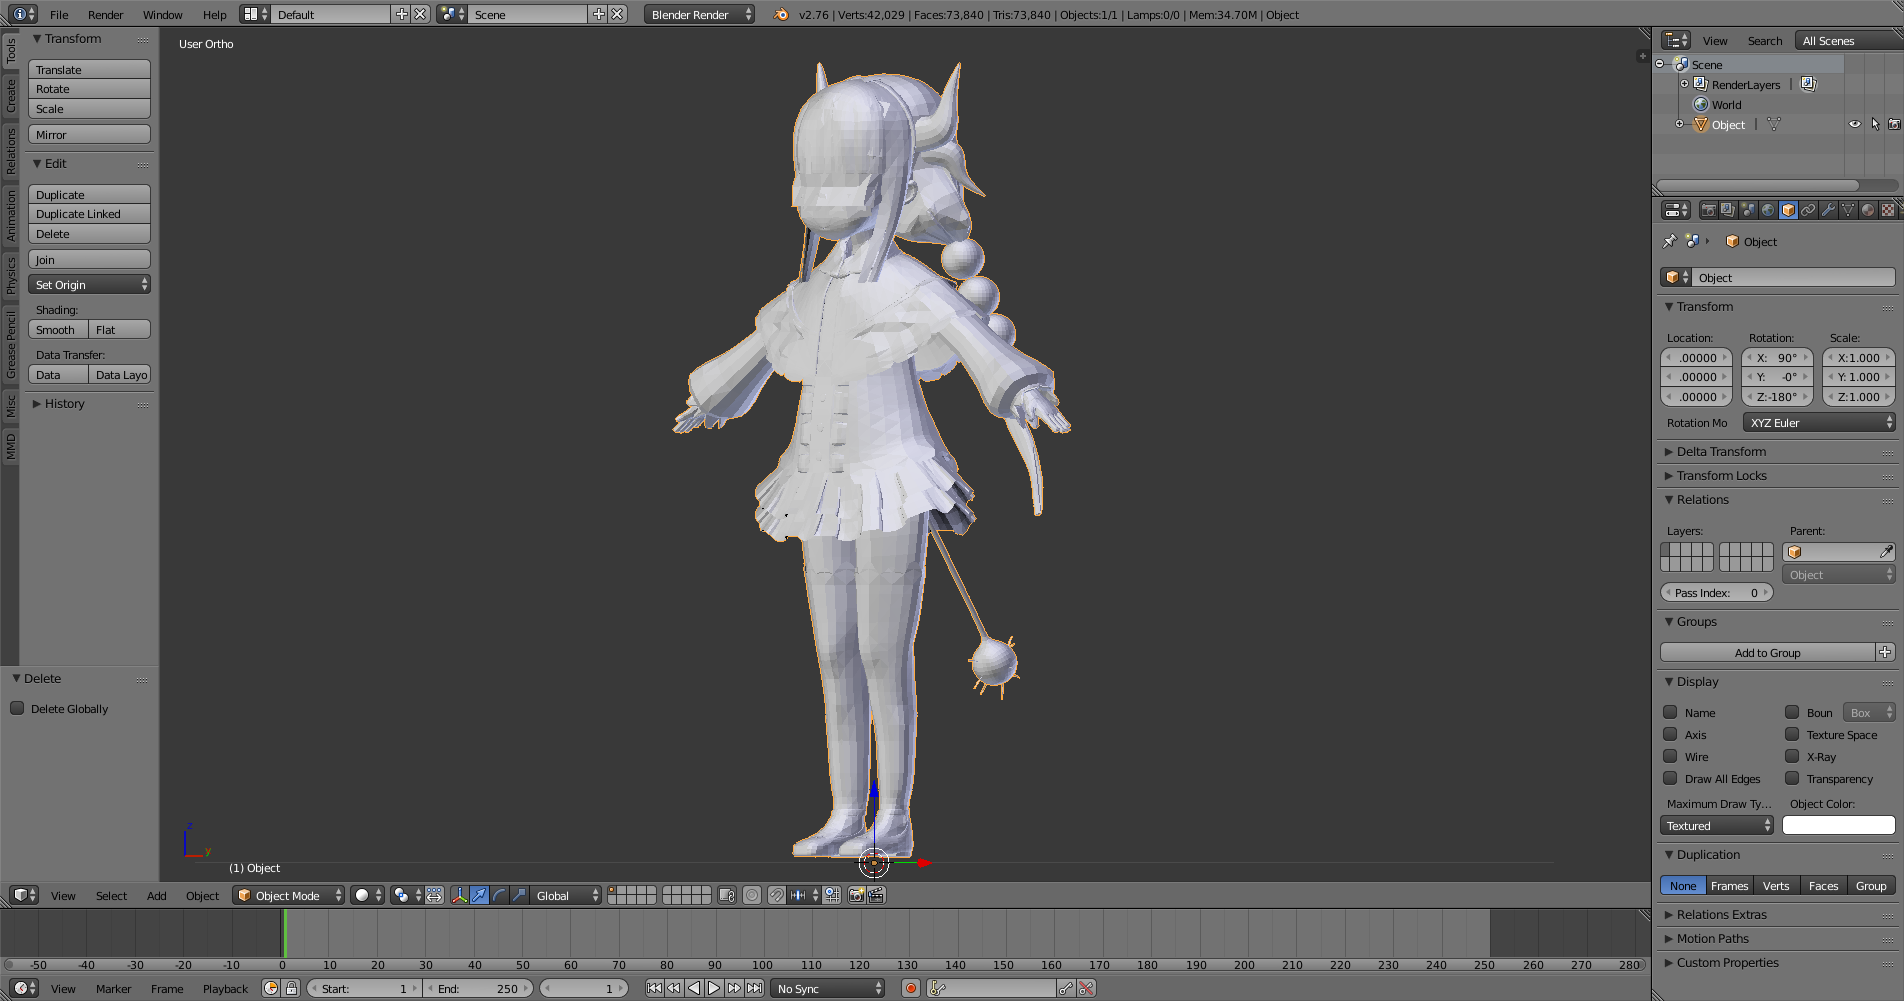Open the Render menu in the top bar
This screenshot has height=1001, width=1904.
104,14
